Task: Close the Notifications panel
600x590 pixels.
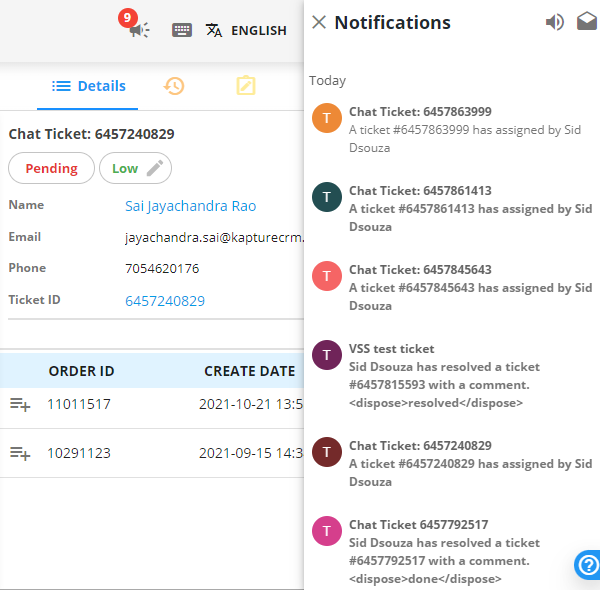Action: pyautogui.click(x=319, y=22)
